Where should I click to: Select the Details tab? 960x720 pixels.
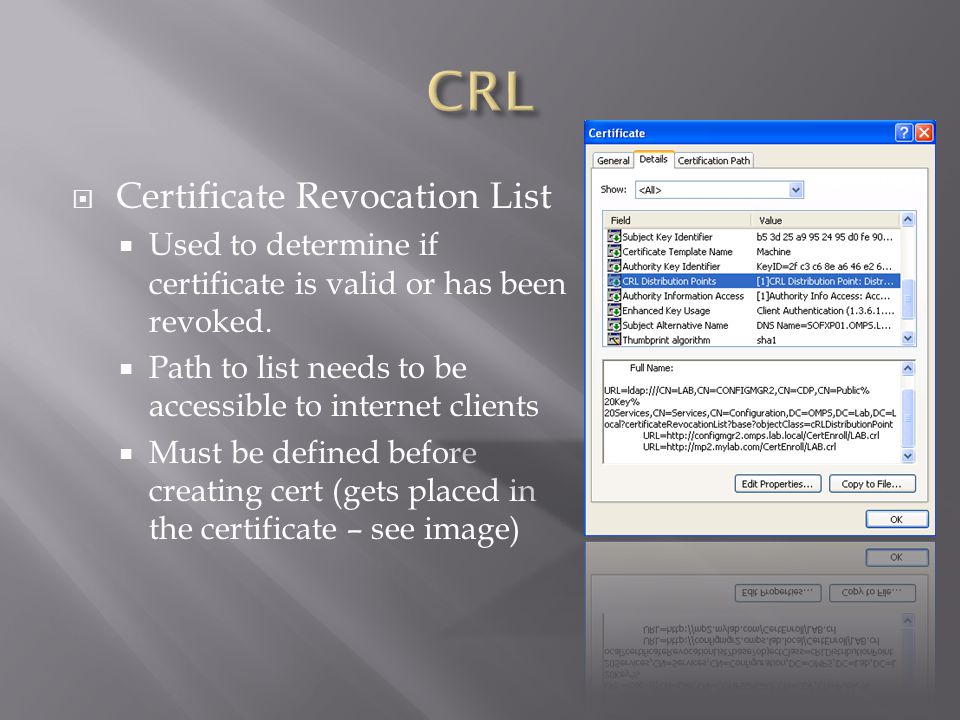(653, 159)
